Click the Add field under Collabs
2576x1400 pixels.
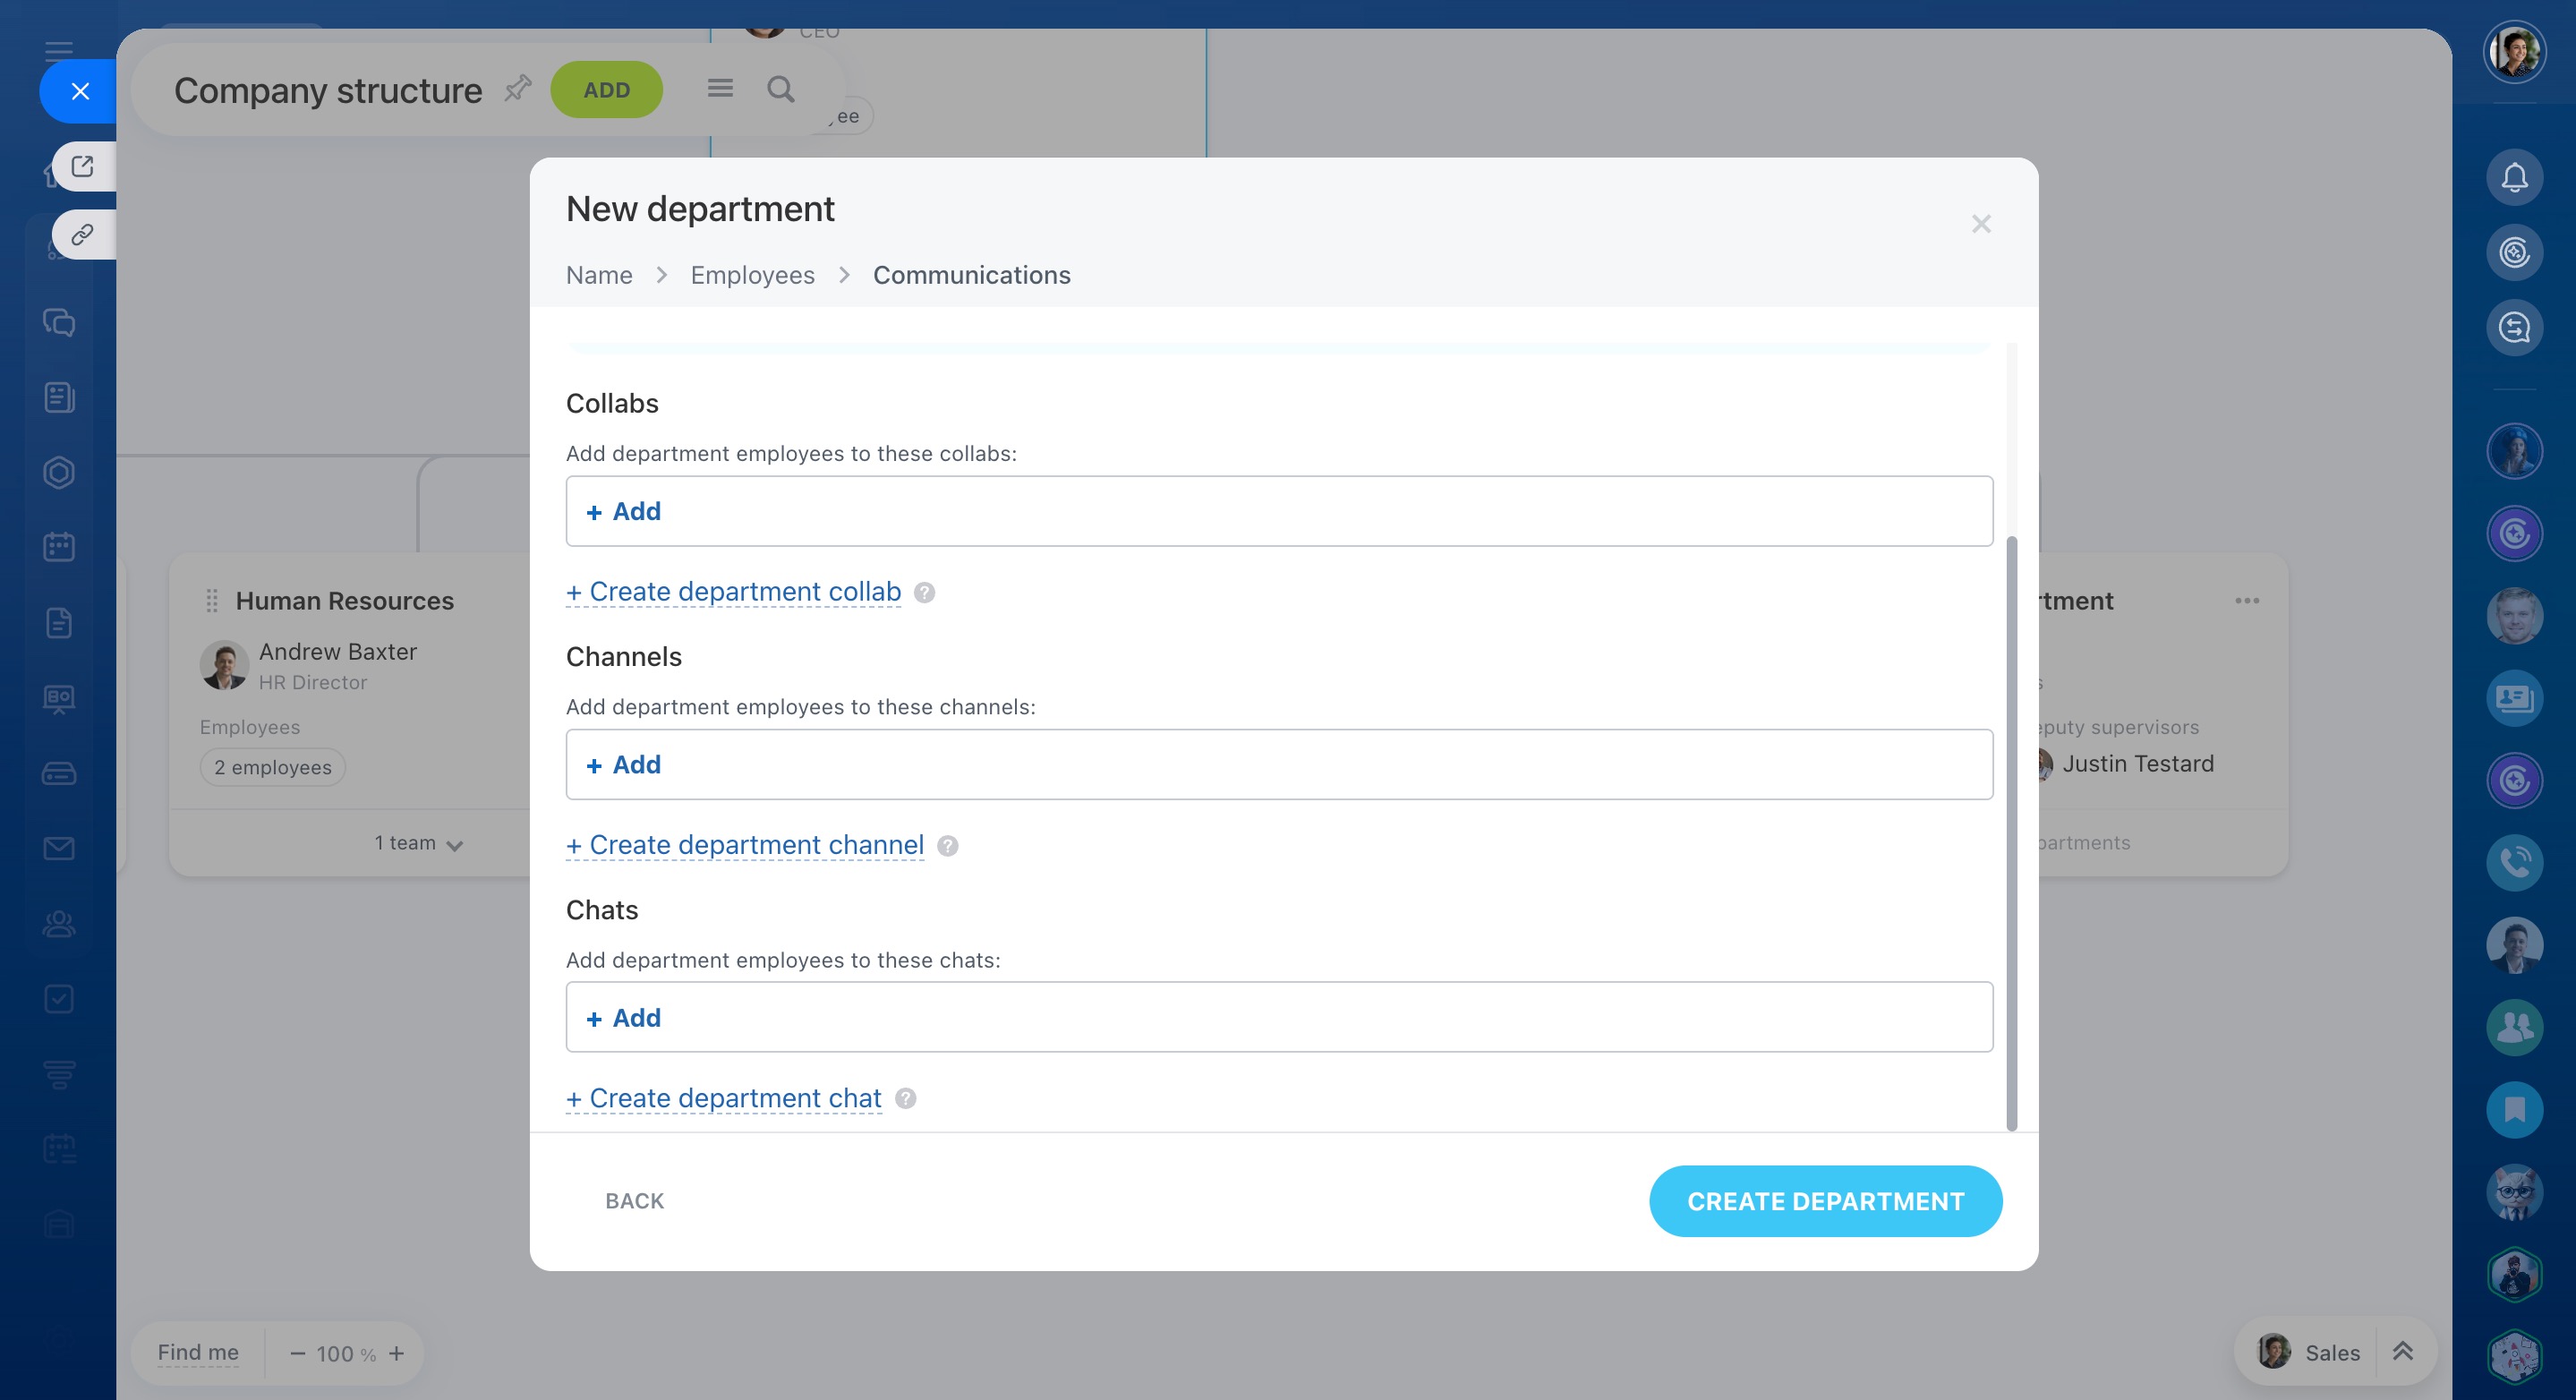pyautogui.click(x=1278, y=511)
